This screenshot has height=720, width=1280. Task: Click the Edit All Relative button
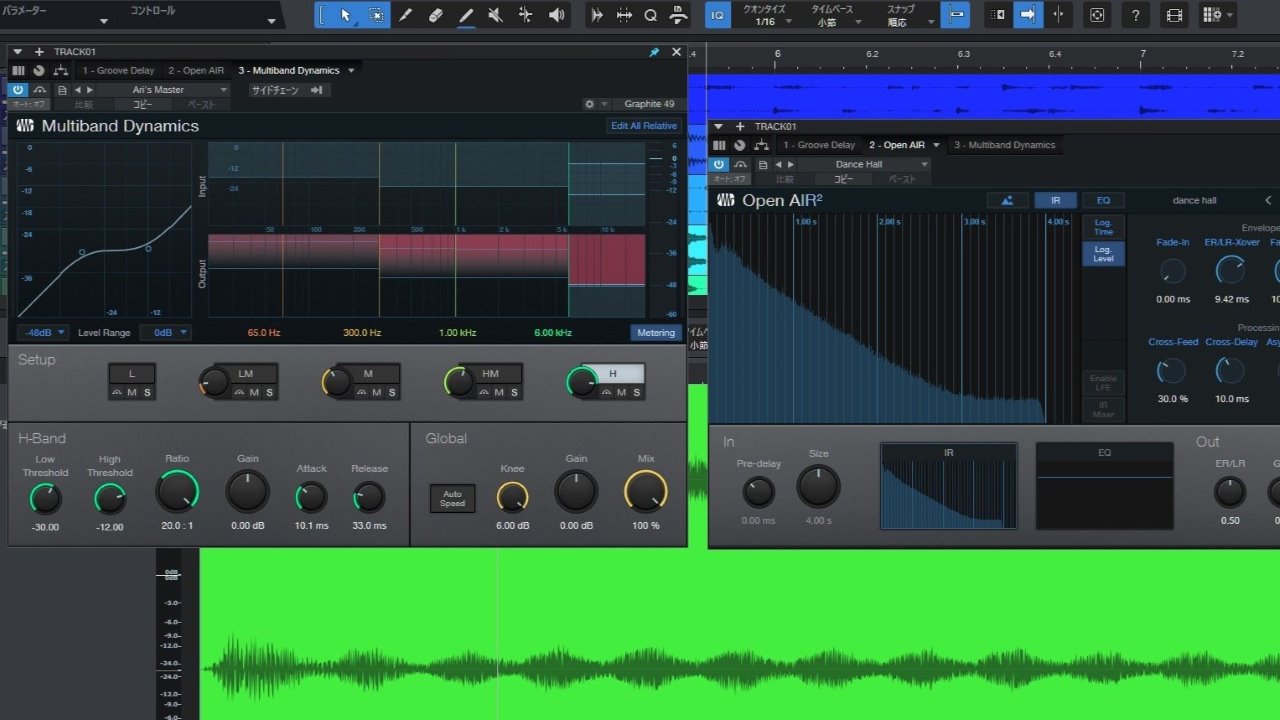644,126
